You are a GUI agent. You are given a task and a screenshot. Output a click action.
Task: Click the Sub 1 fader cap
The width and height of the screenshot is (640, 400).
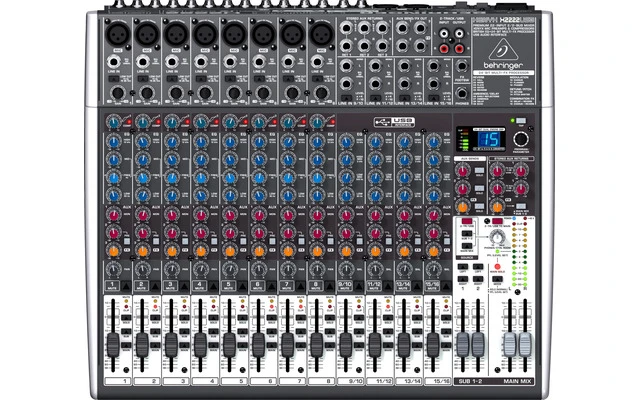[x=463, y=345]
